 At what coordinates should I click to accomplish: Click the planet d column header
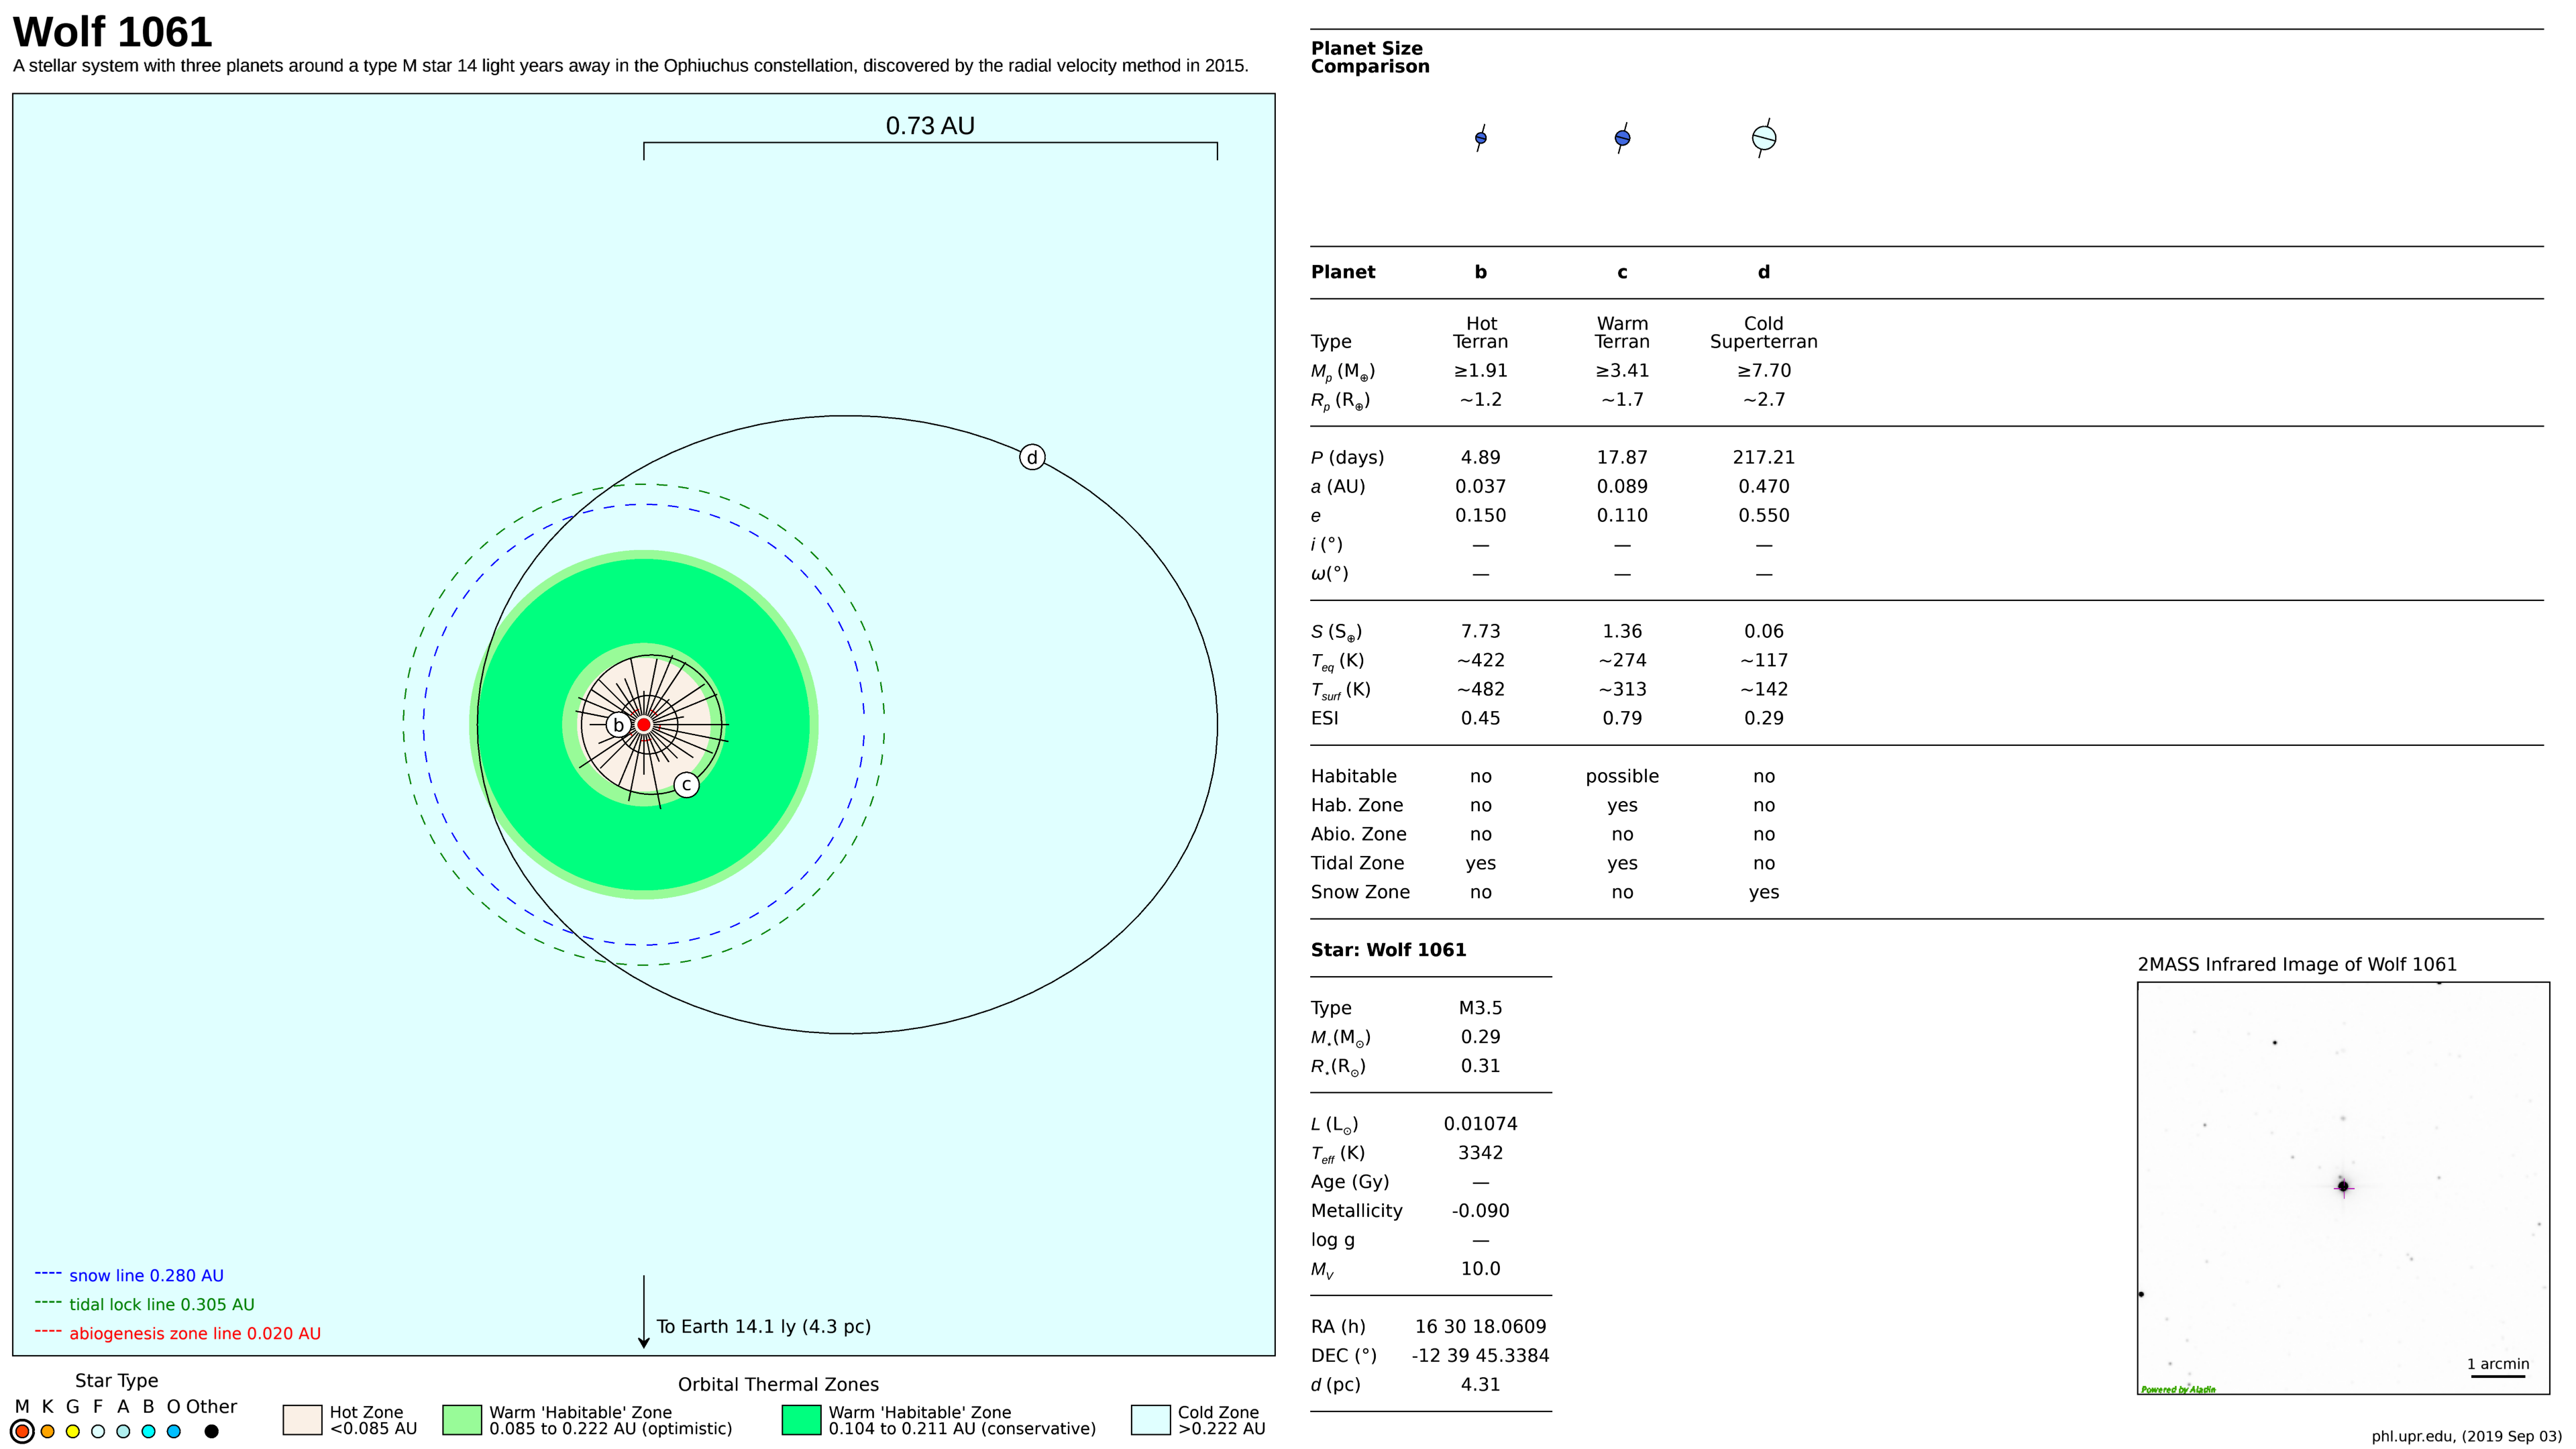(1764, 272)
